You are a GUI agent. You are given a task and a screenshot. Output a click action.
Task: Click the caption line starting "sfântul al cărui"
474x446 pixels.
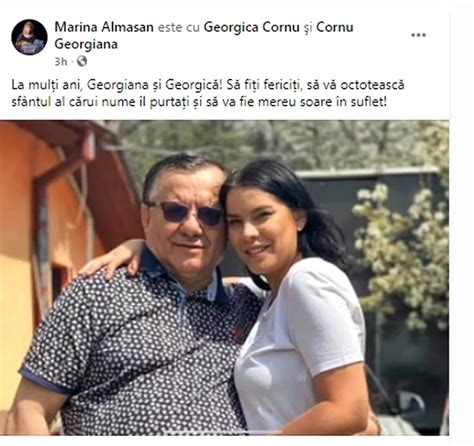coord(199,102)
